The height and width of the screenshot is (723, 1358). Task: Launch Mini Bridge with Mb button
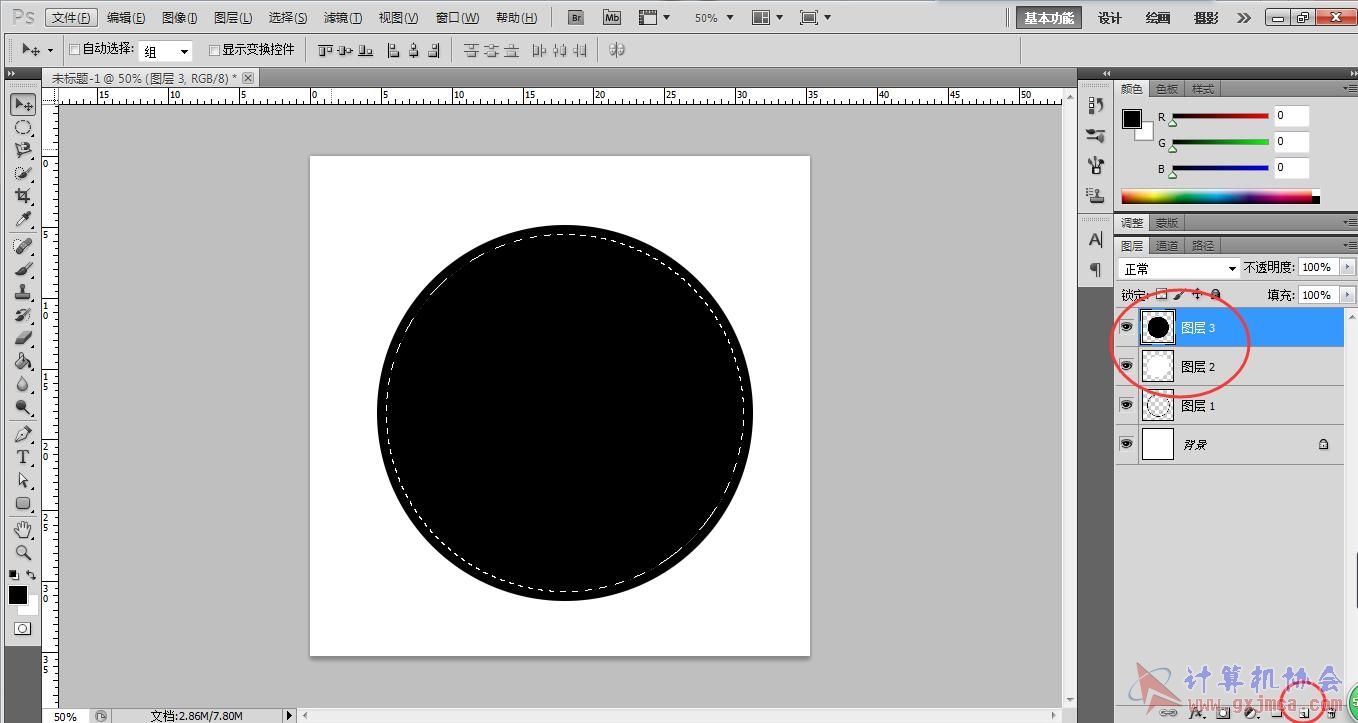pos(612,18)
